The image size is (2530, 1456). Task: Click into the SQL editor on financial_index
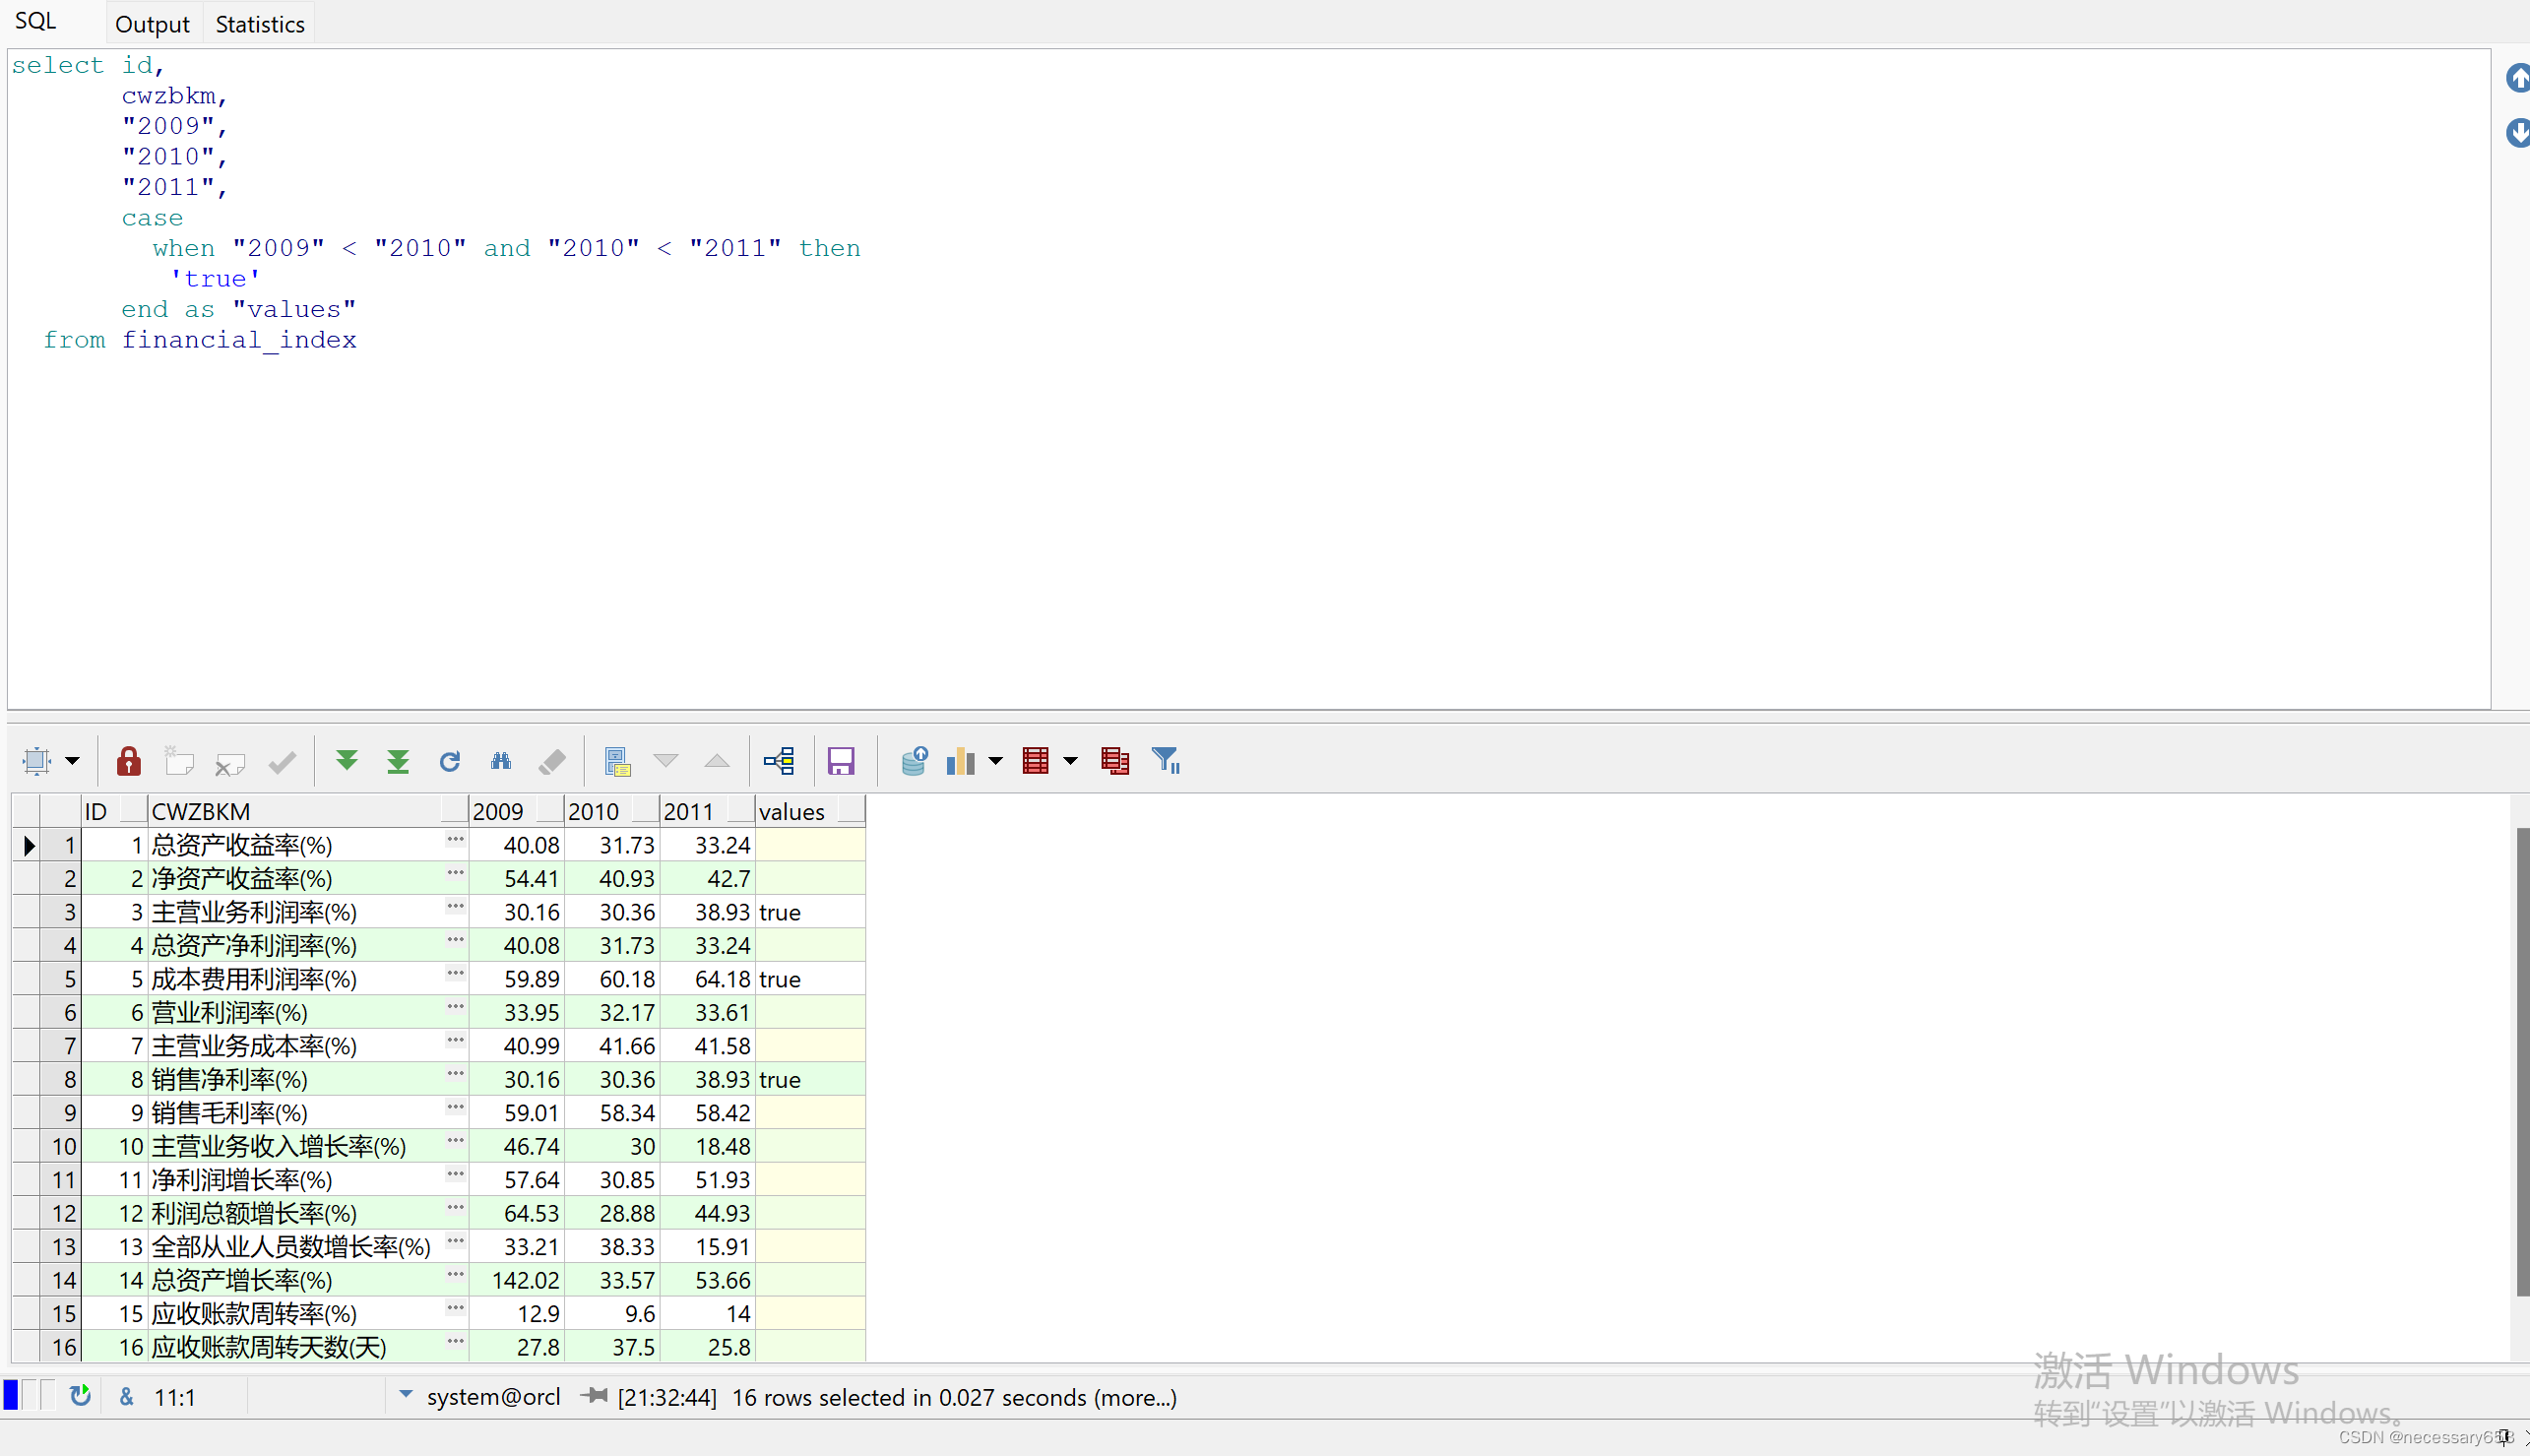tap(239, 340)
